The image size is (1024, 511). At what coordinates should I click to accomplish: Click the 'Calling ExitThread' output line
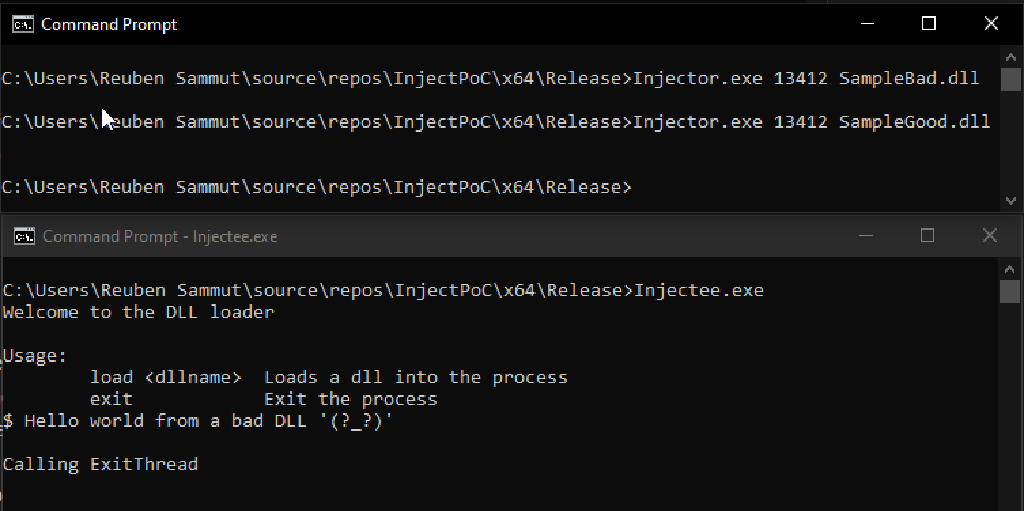pyautogui.click(x=100, y=464)
